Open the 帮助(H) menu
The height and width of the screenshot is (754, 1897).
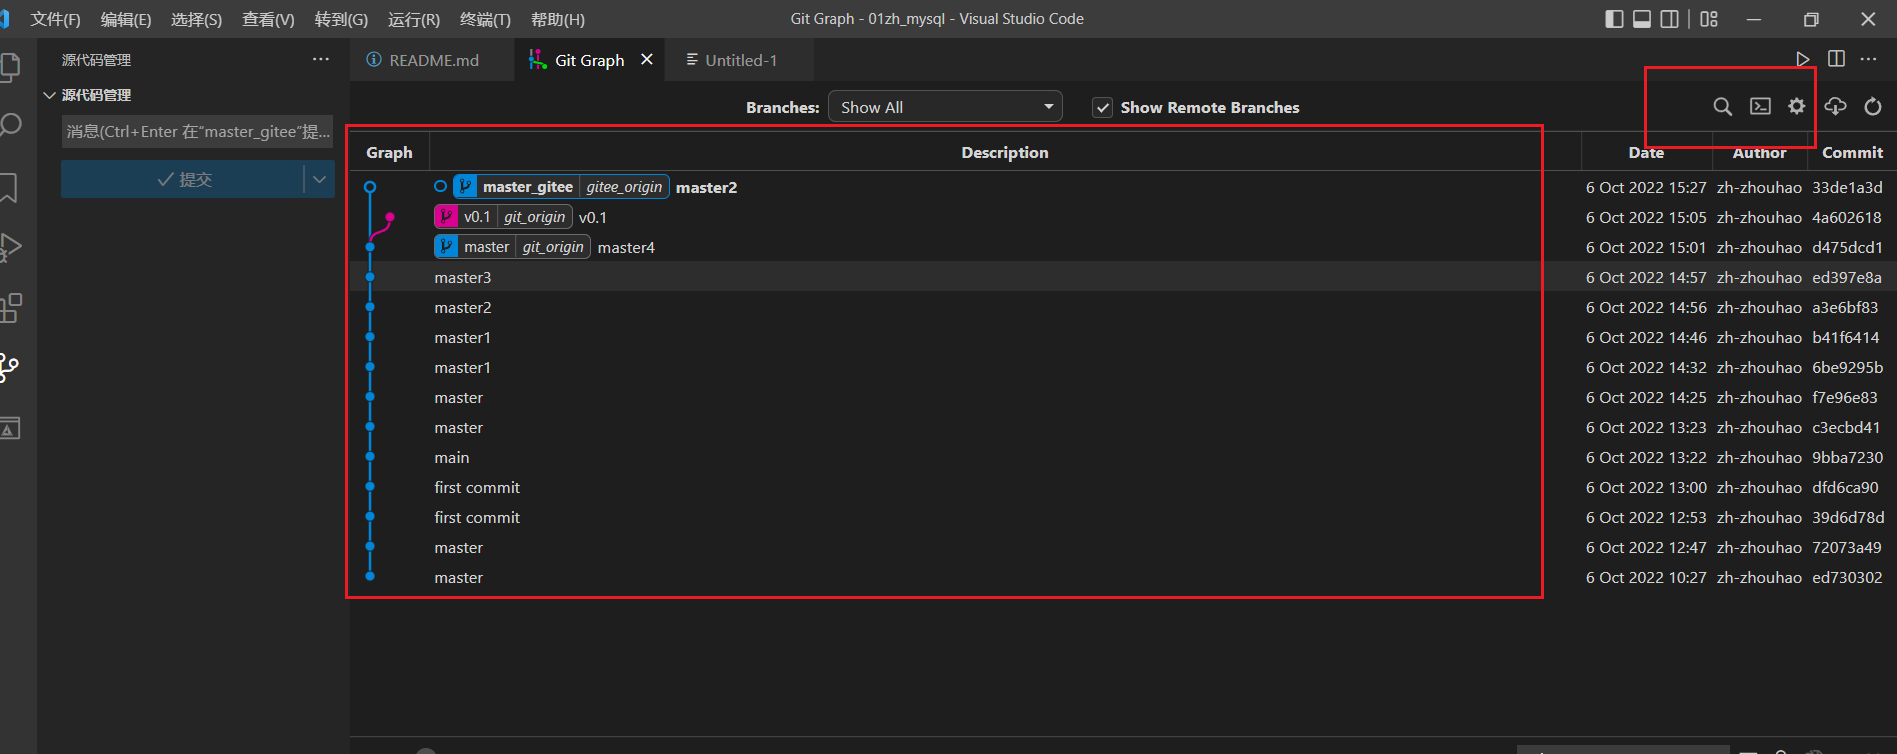[x=558, y=19]
